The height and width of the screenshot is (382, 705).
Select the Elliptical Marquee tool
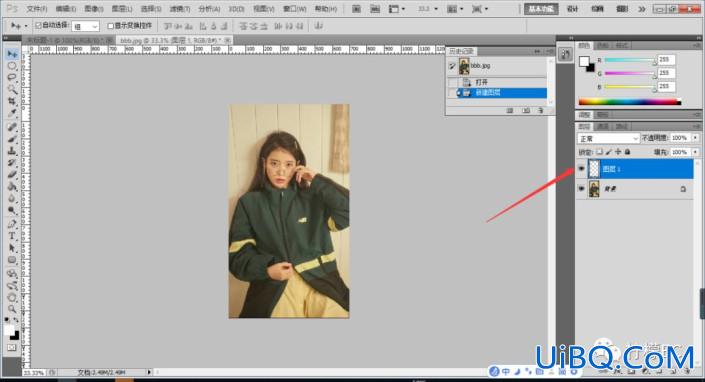click(x=12, y=66)
